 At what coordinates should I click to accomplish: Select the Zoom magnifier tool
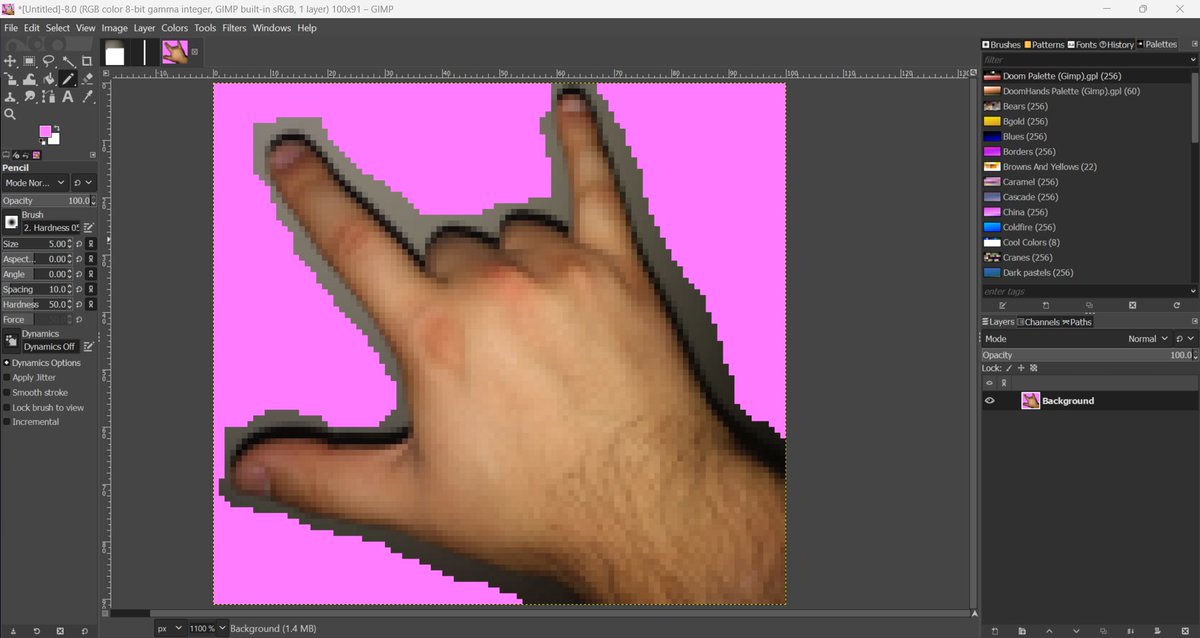[x=10, y=114]
